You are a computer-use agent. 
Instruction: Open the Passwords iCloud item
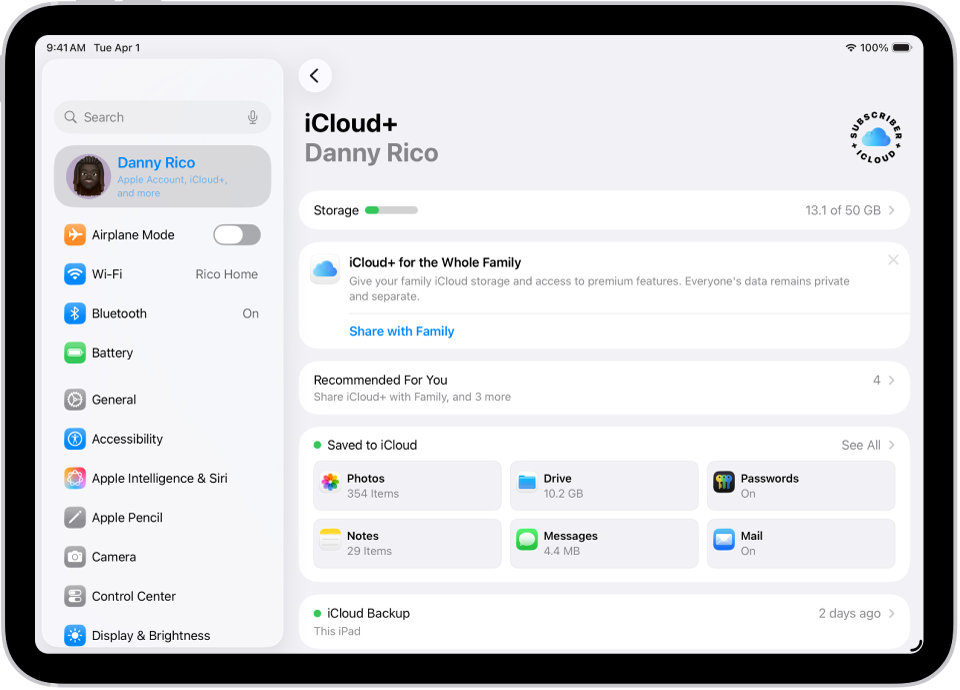point(800,485)
